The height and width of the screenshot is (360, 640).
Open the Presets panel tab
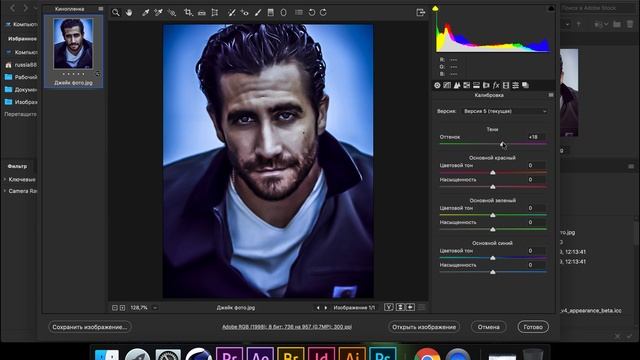click(x=516, y=85)
